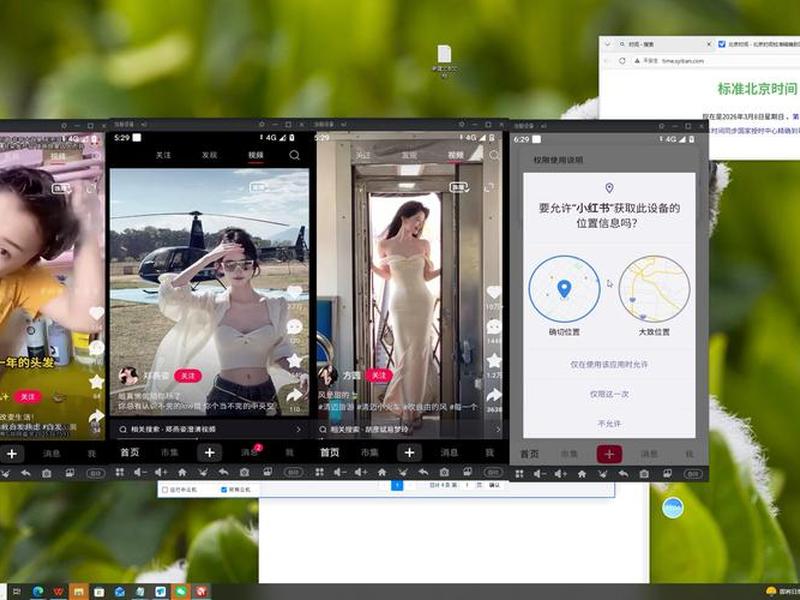This screenshot has height=600, width=800.
Task: Open comments on the helicopter video
Action: point(294,327)
